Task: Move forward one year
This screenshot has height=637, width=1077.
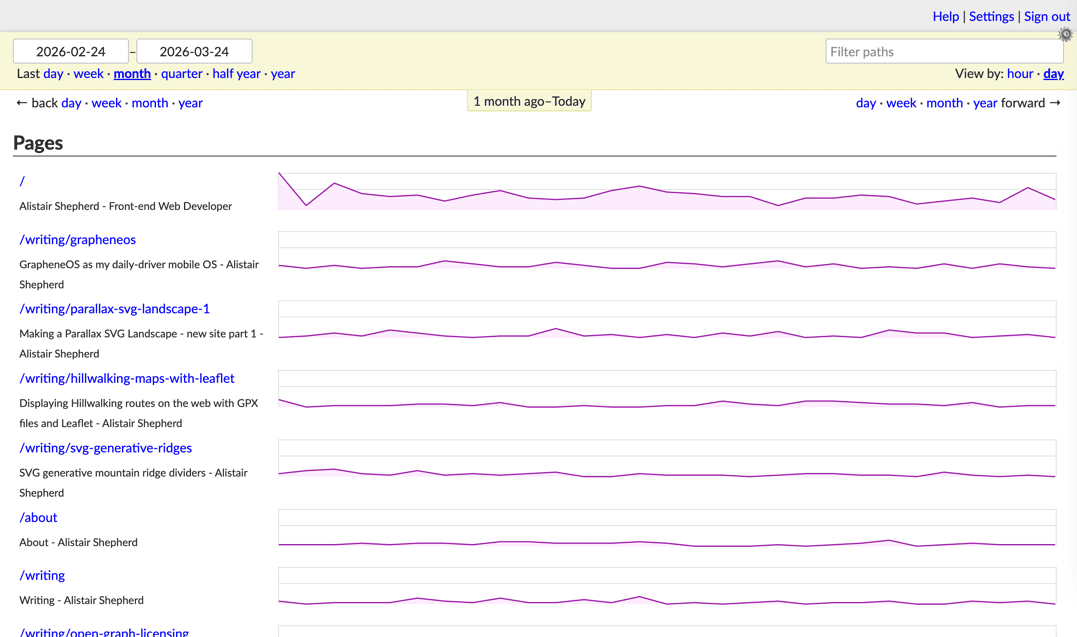Action: point(985,103)
